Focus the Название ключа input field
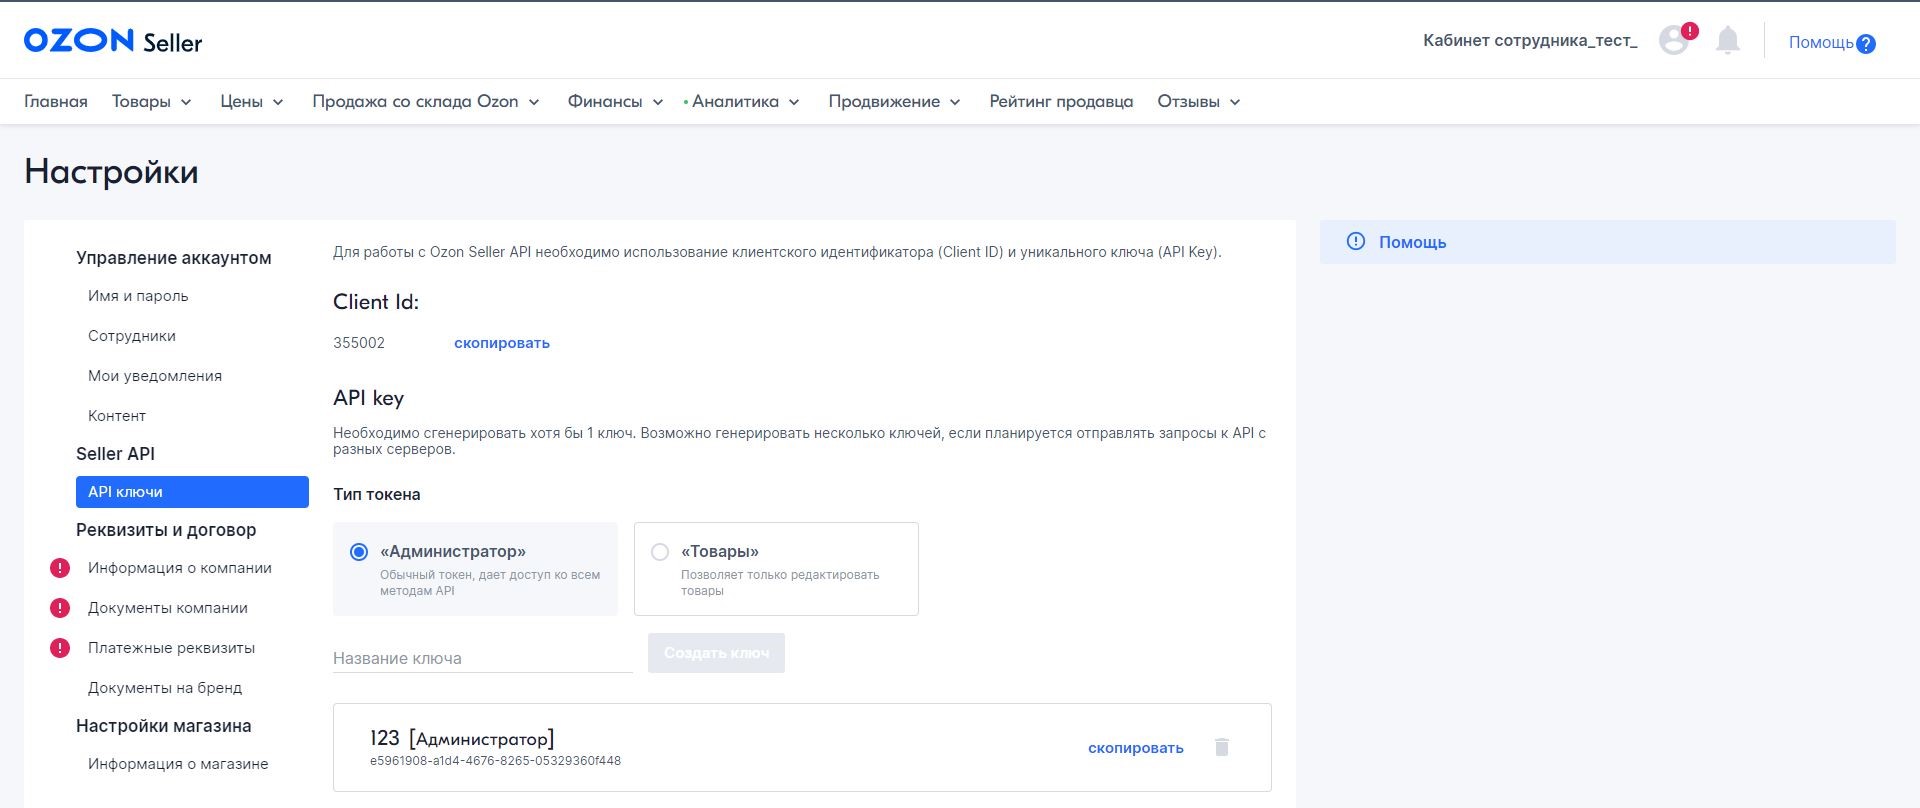The height and width of the screenshot is (808, 1920). tap(482, 658)
